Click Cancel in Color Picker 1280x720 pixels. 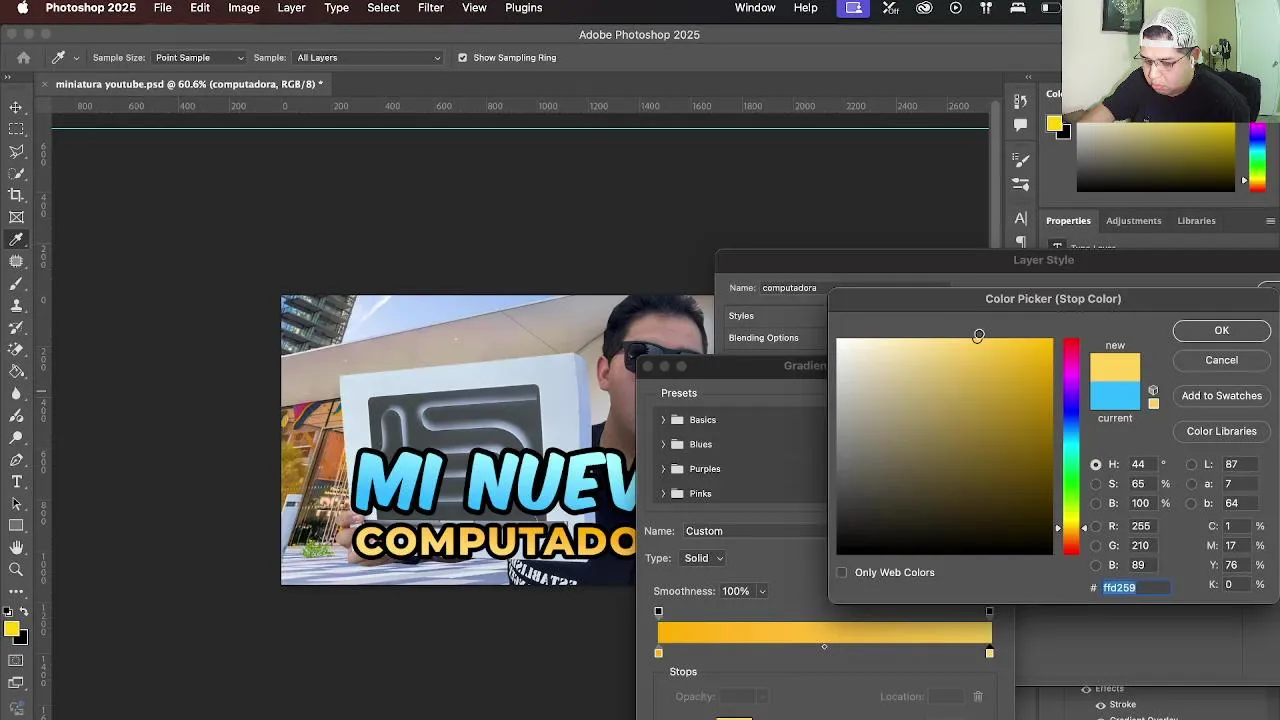coord(1221,360)
